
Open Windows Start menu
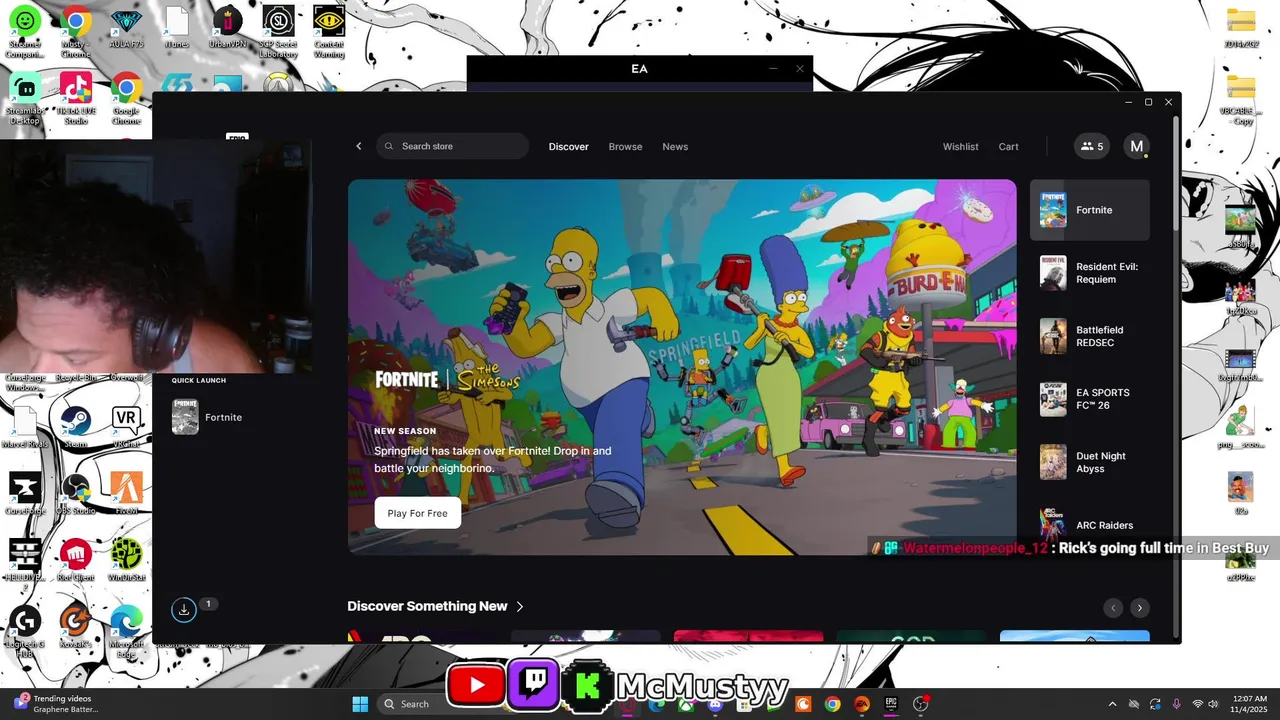click(x=360, y=704)
